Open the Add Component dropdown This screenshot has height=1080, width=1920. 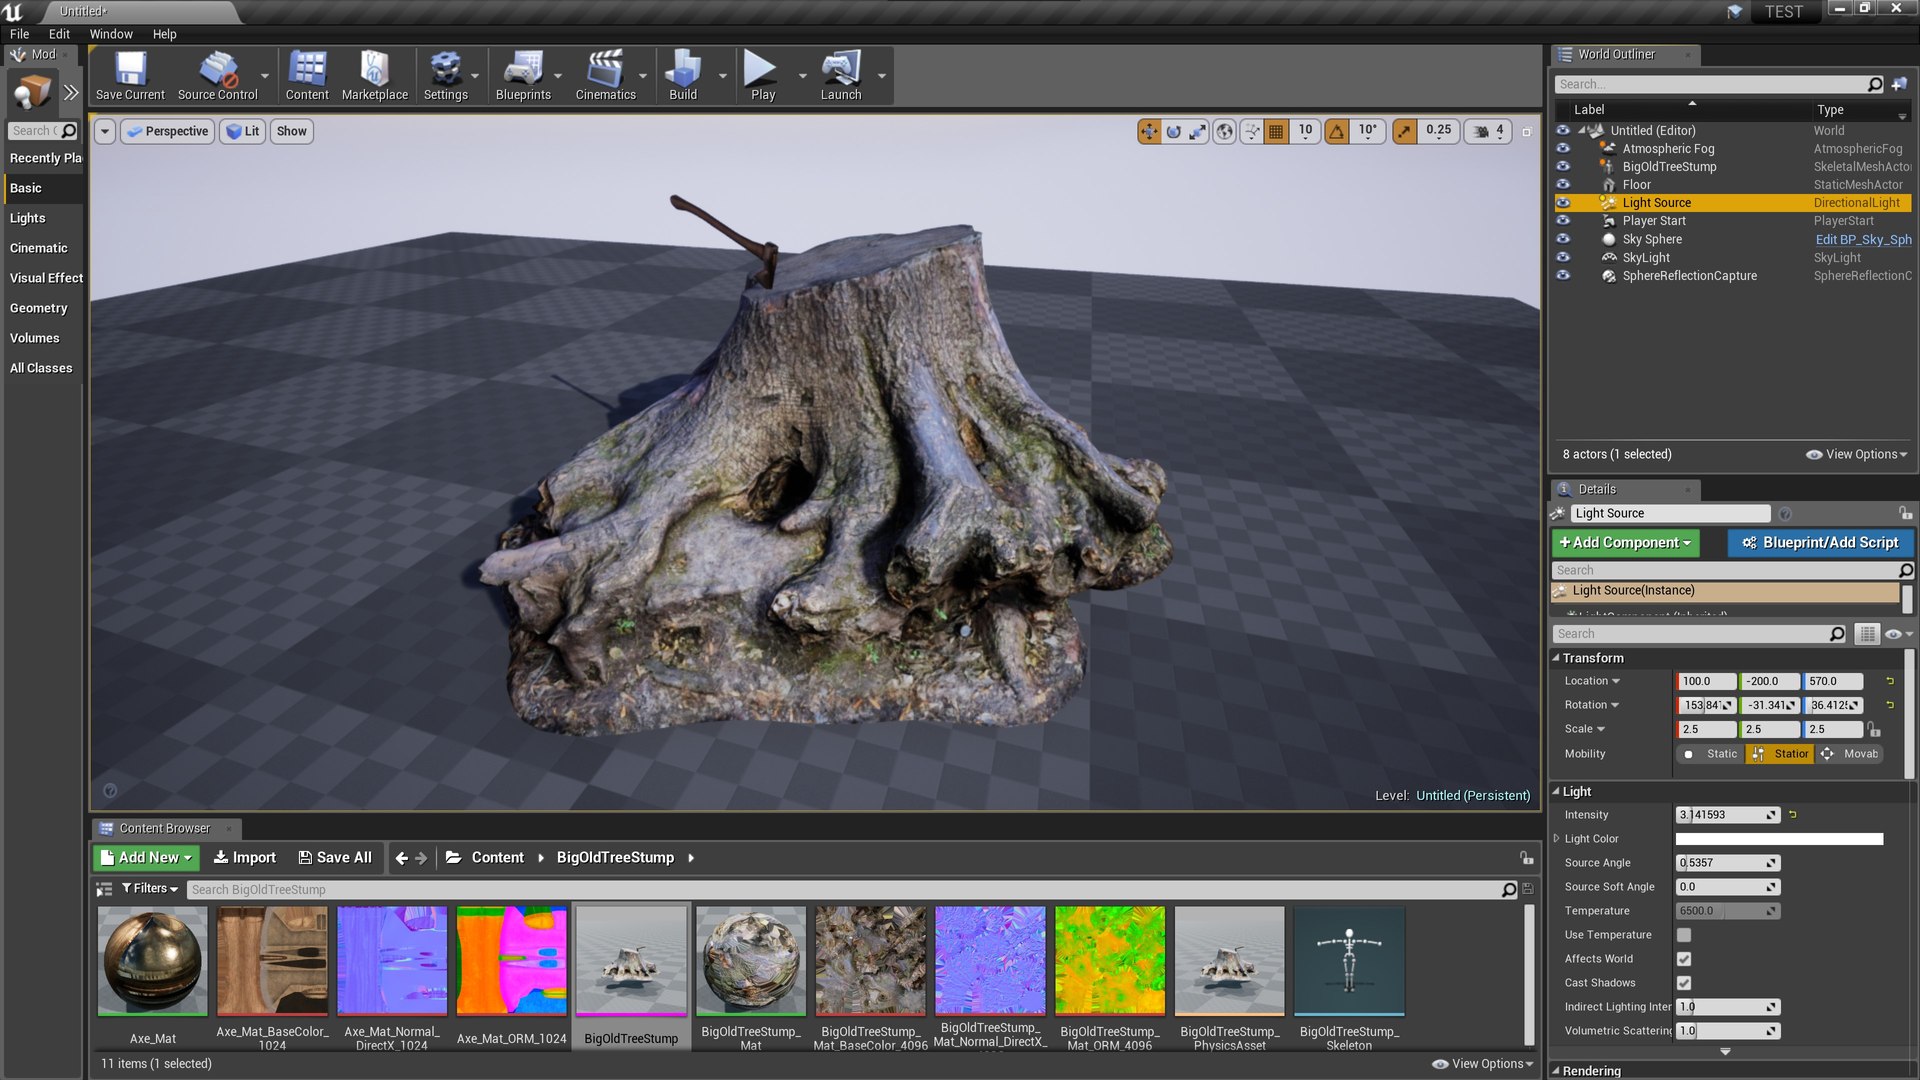click(x=1625, y=543)
